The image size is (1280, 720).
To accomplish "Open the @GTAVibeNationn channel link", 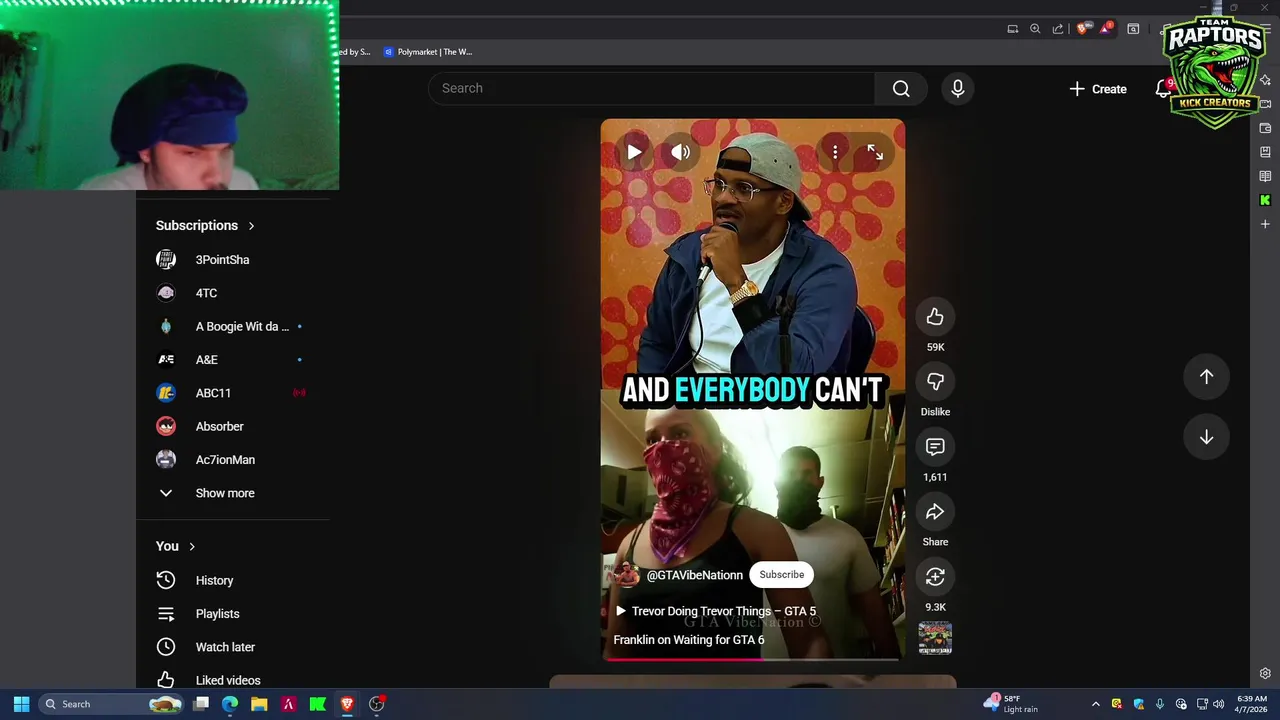I will pyautogui.click(x=694, y=575).
